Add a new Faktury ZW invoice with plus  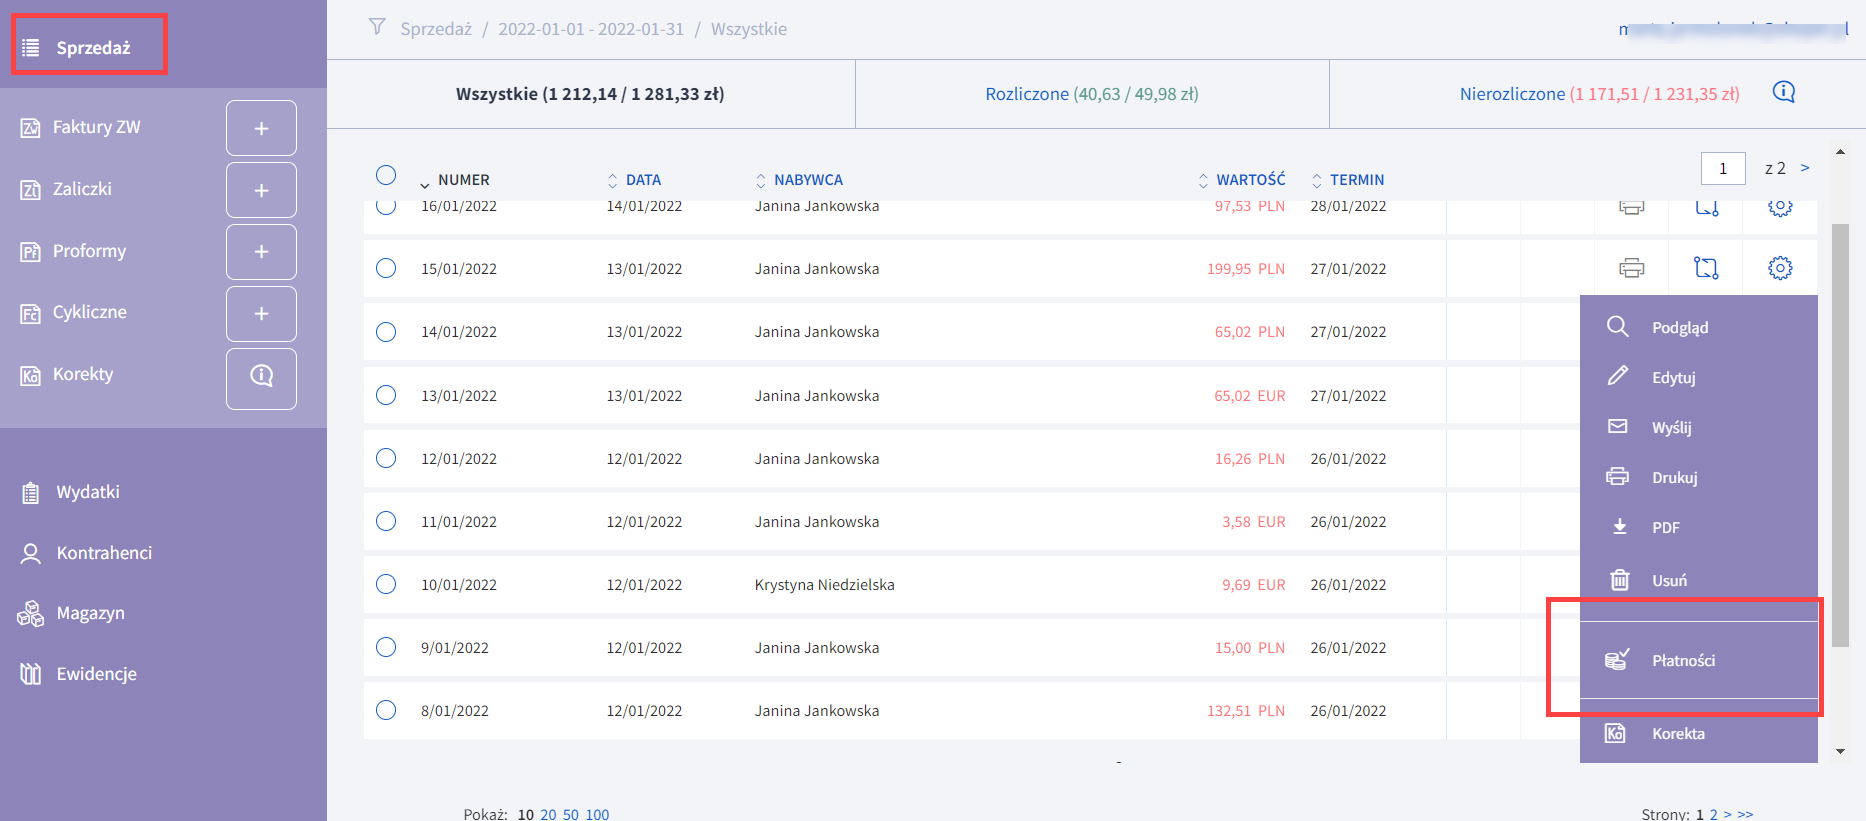pos(261,128)
